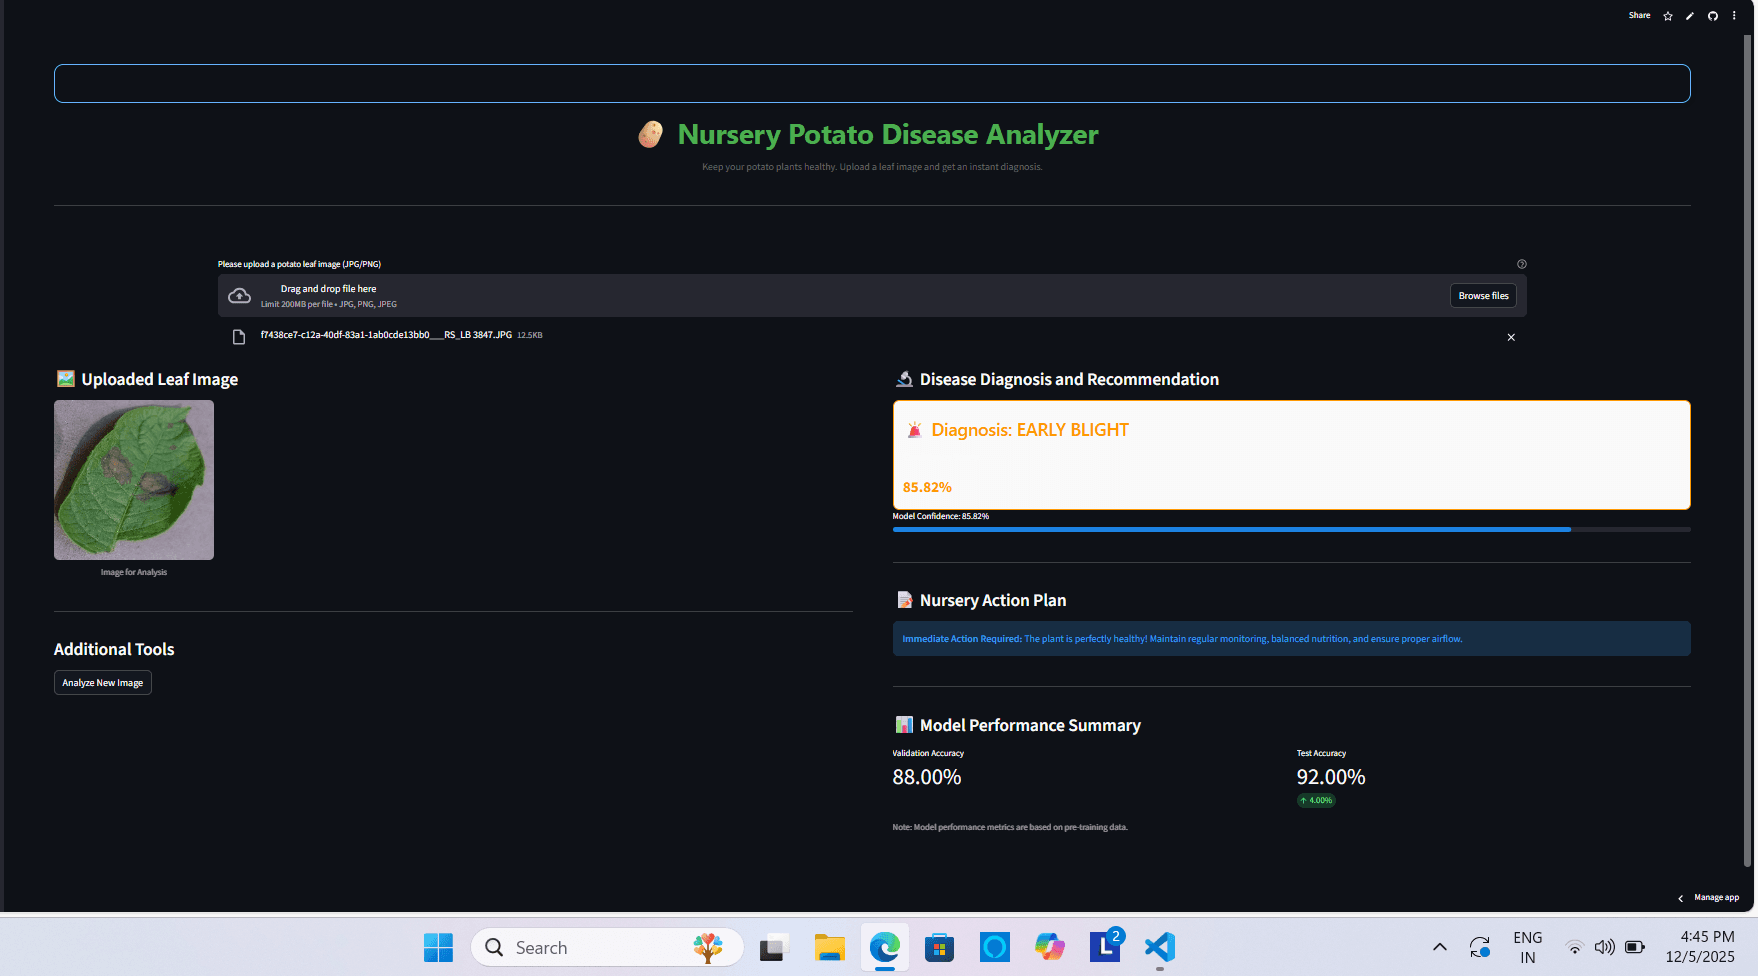The height and width of the screenshot is (976, 1758).
Task: Click the potato emoji icon beside title
Action: tap(651, 134)
